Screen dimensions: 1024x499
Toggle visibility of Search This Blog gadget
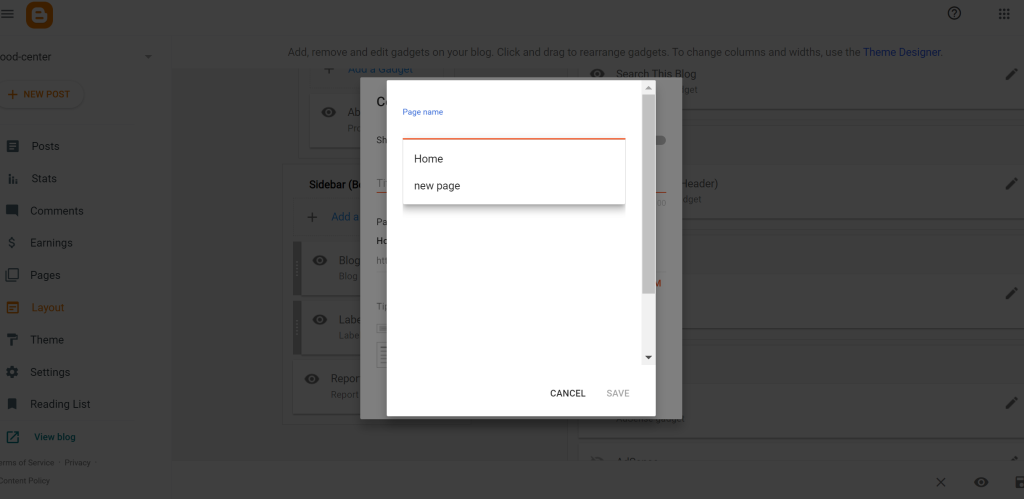point(597,74)
